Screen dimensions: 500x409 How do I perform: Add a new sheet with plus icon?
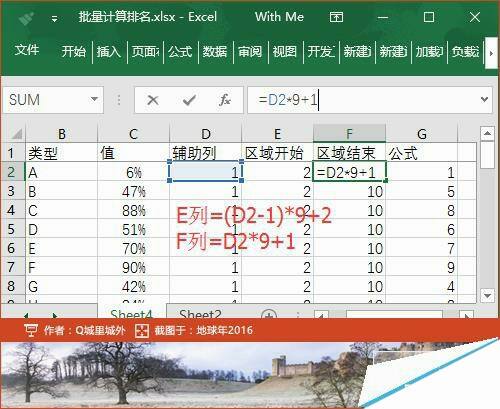coord(269,315)
